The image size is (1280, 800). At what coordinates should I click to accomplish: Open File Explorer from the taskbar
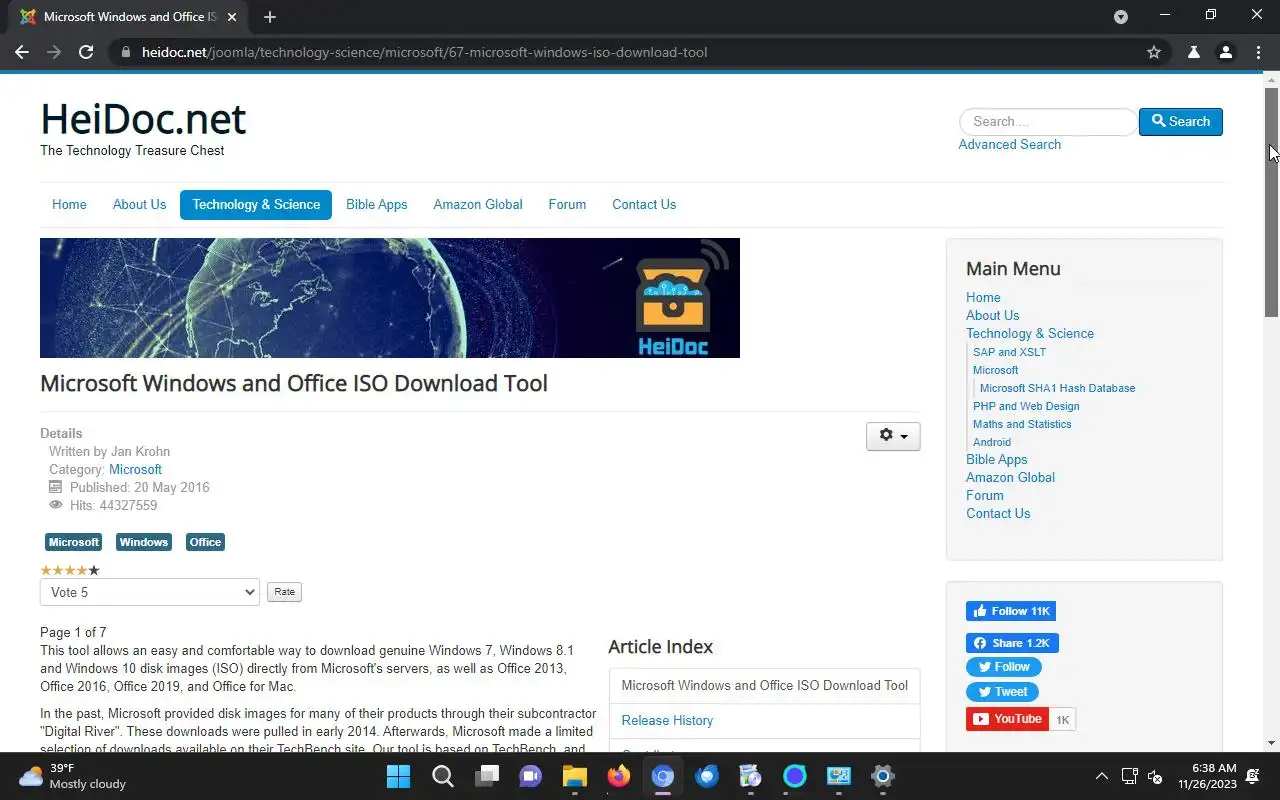pyautogui.click(x=574, y=776)
